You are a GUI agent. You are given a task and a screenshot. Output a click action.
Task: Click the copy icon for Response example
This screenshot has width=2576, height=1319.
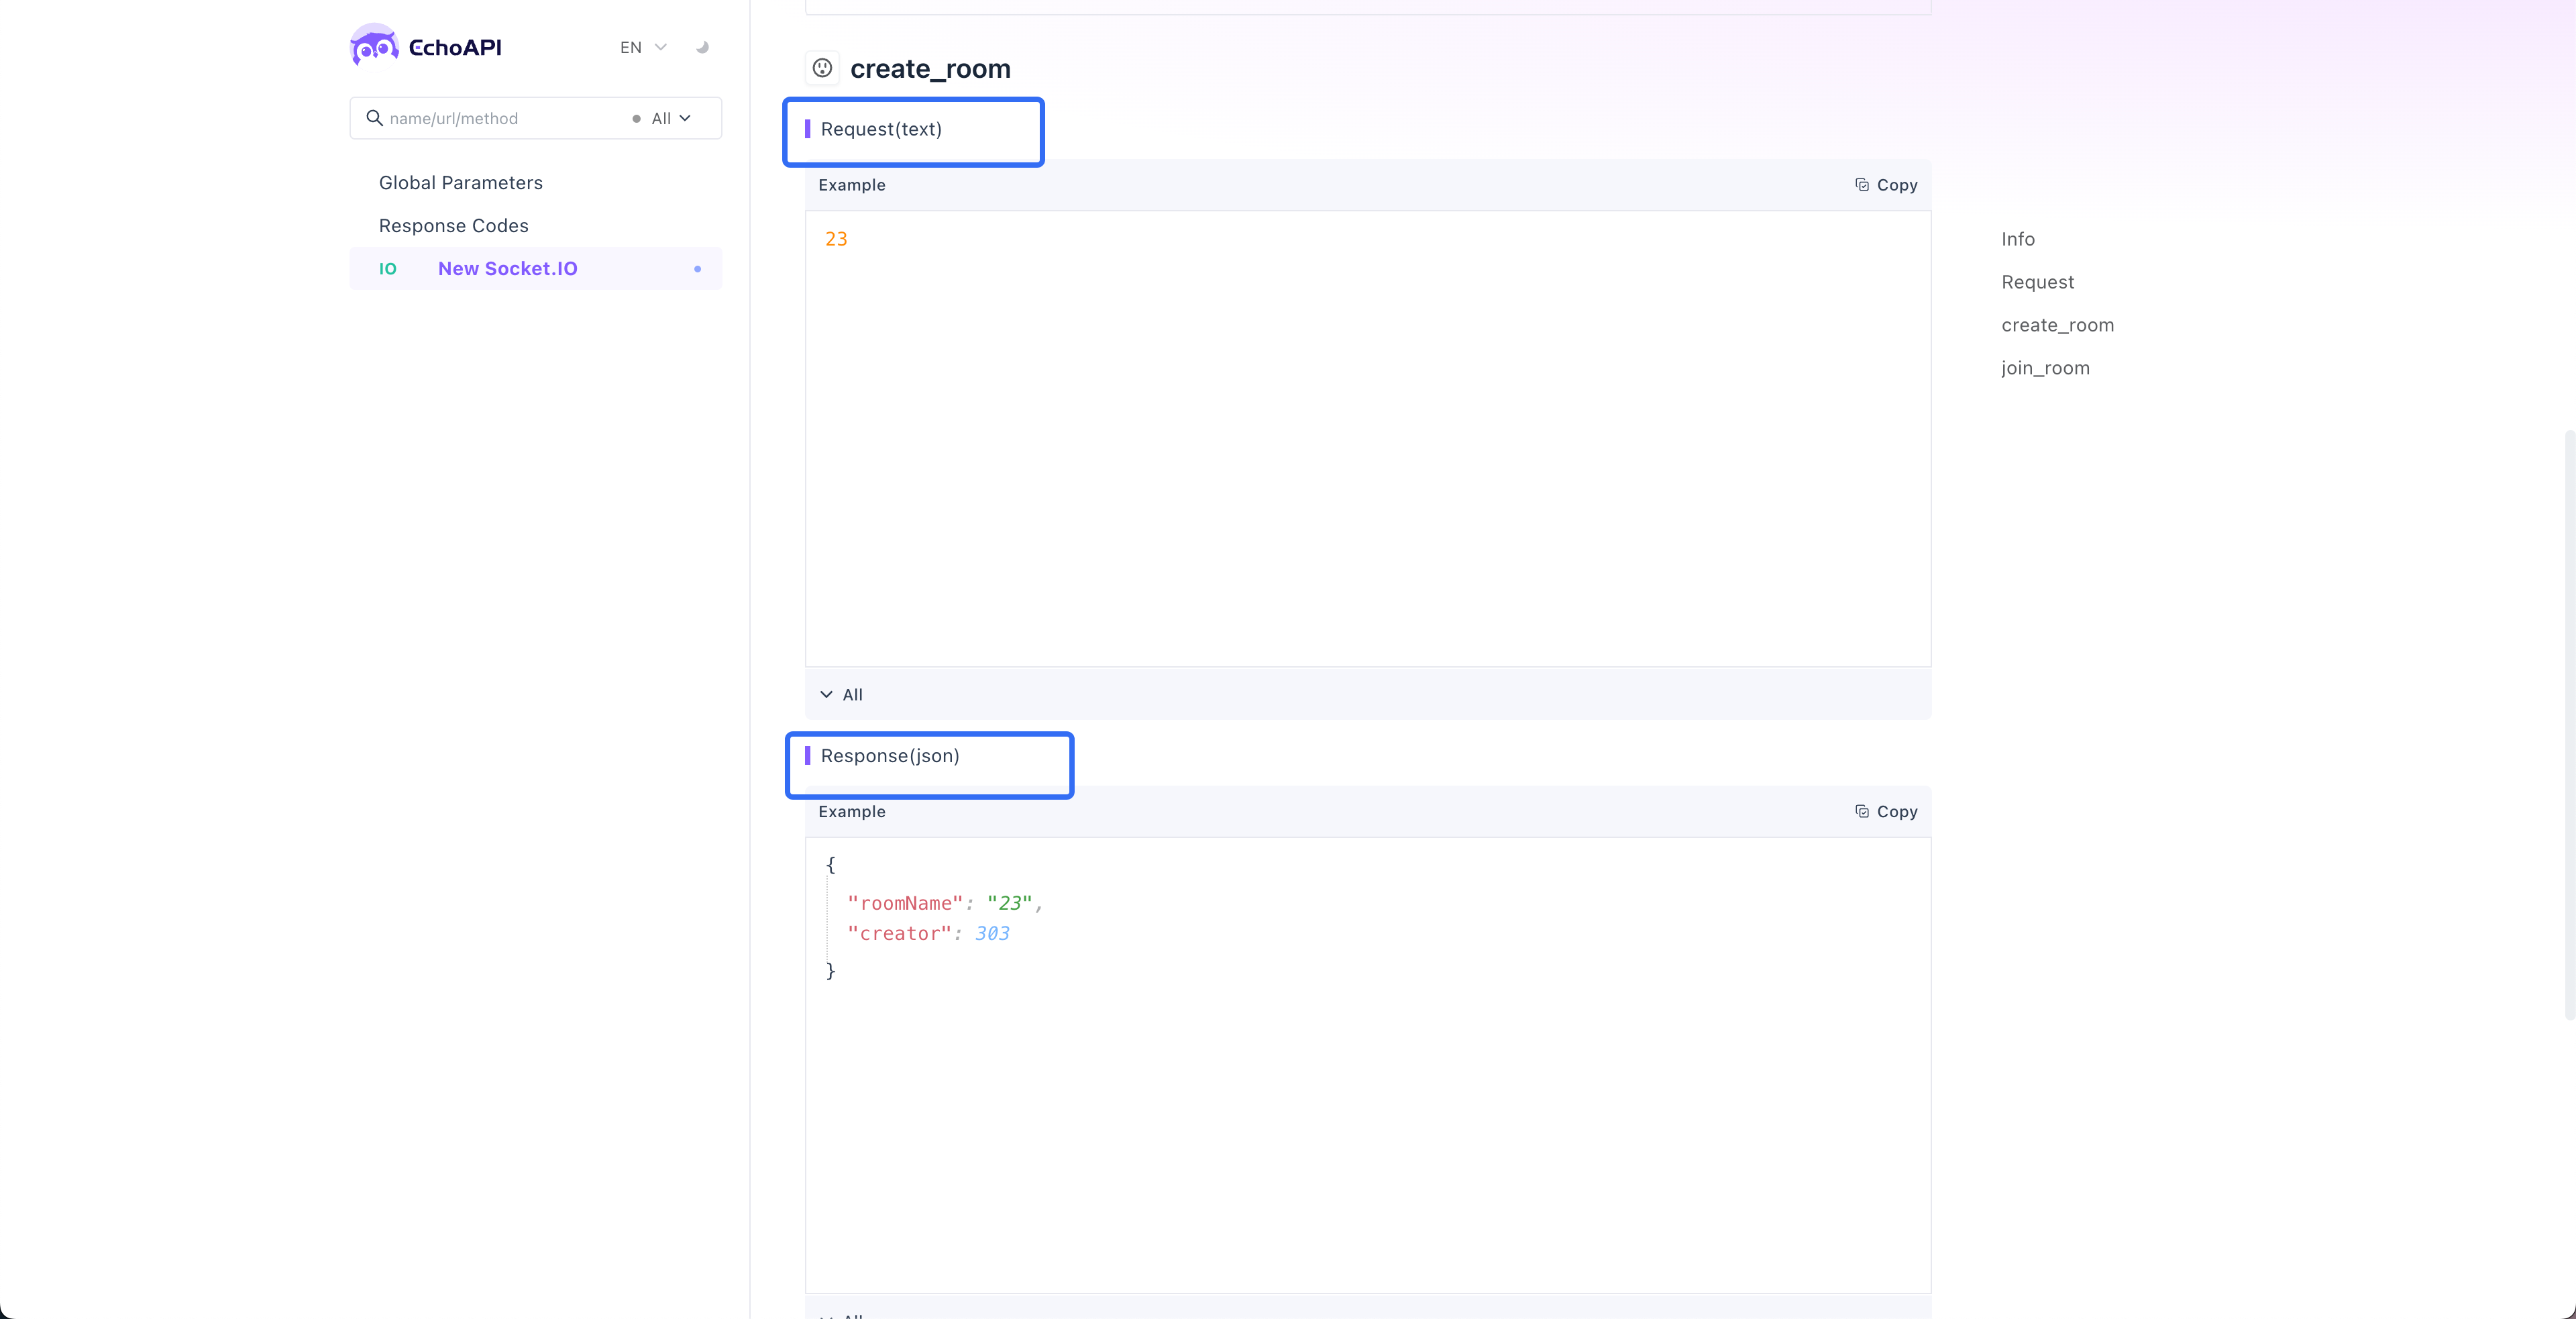1862,811
